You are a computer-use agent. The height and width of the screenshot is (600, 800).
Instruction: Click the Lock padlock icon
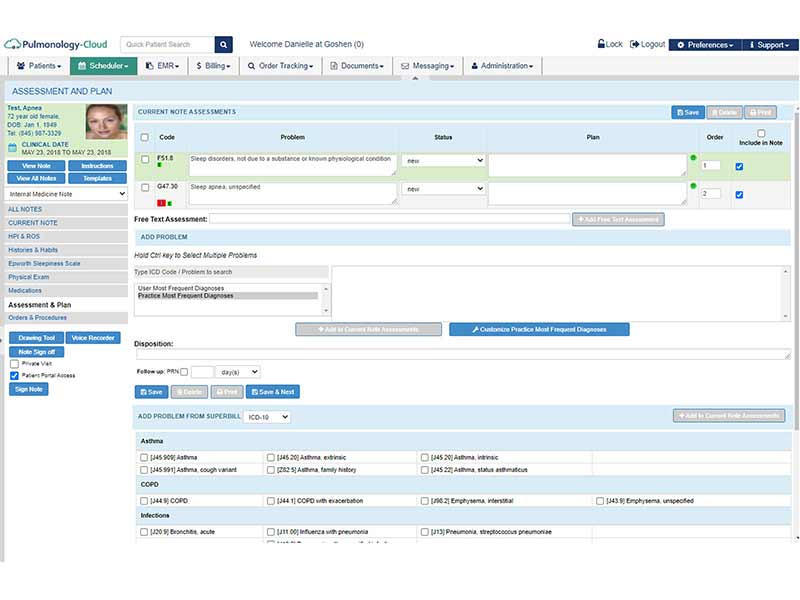pyautogui.click(x=601, y=44)
